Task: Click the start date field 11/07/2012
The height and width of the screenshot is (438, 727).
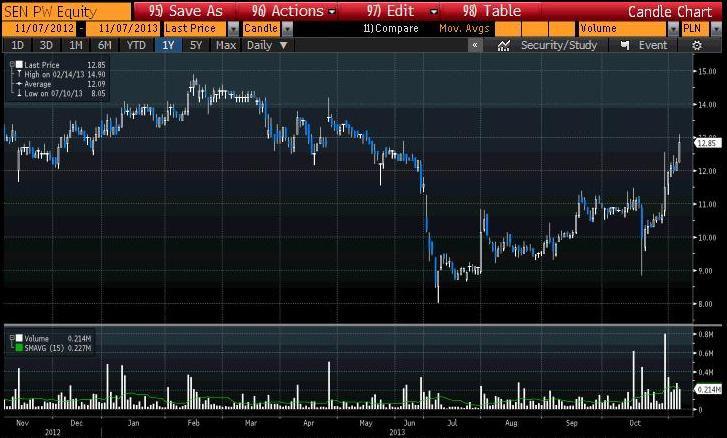Action: tap(39, 29)
